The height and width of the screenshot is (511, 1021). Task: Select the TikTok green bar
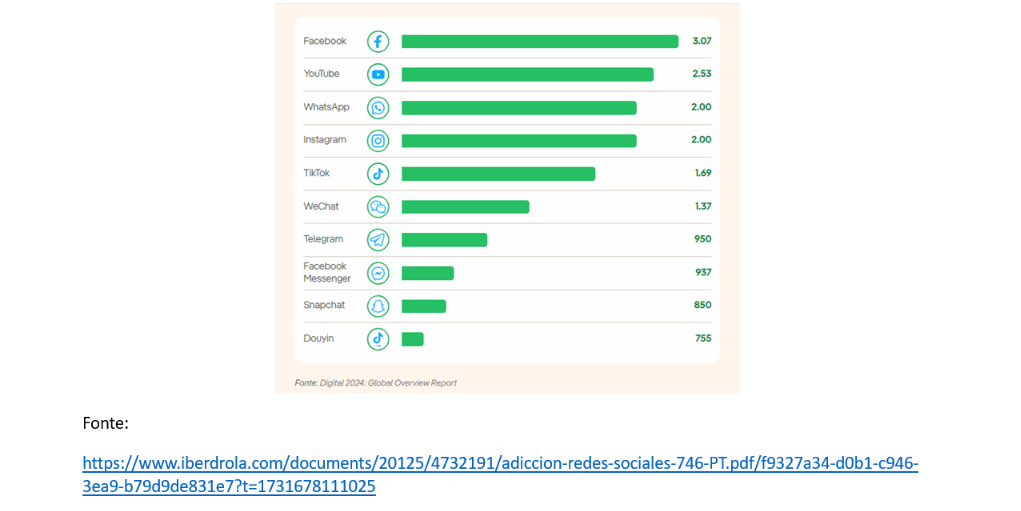click(498, 174)
